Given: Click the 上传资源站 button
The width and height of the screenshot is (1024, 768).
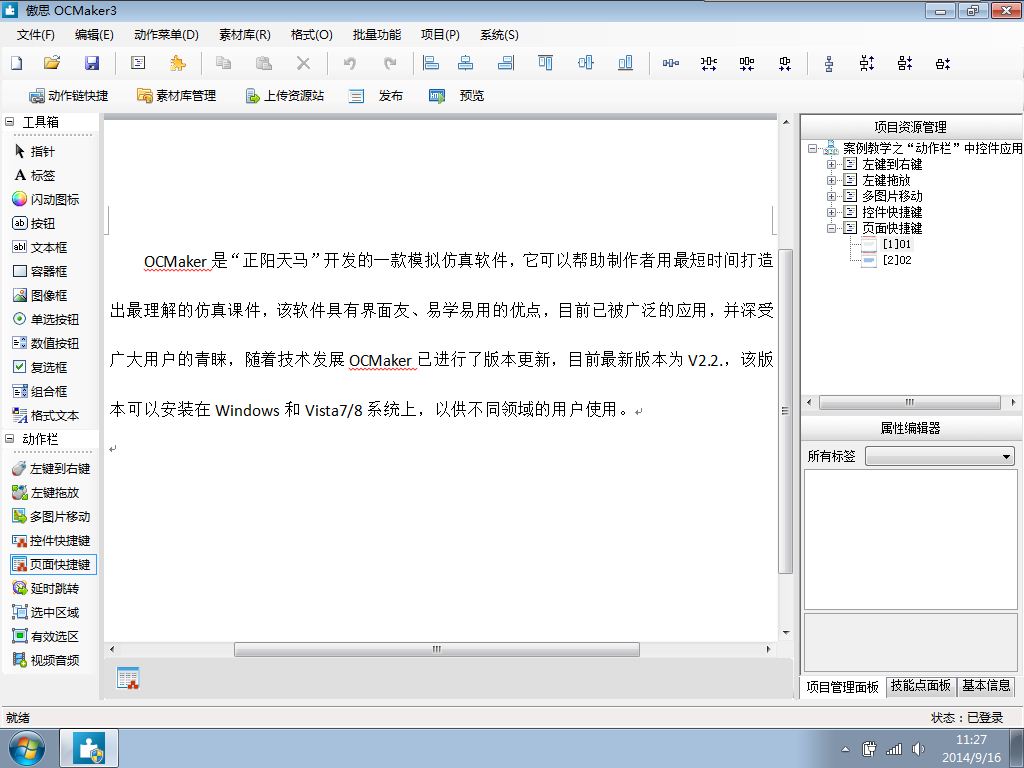Looking at the screenshot, I should 285,96.
